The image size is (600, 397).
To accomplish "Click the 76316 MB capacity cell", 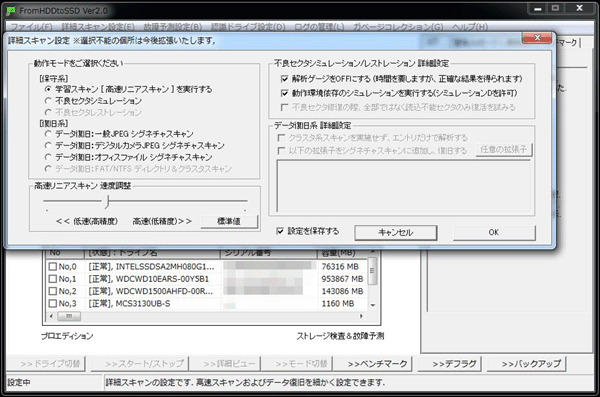I will (x=340, y=266).
